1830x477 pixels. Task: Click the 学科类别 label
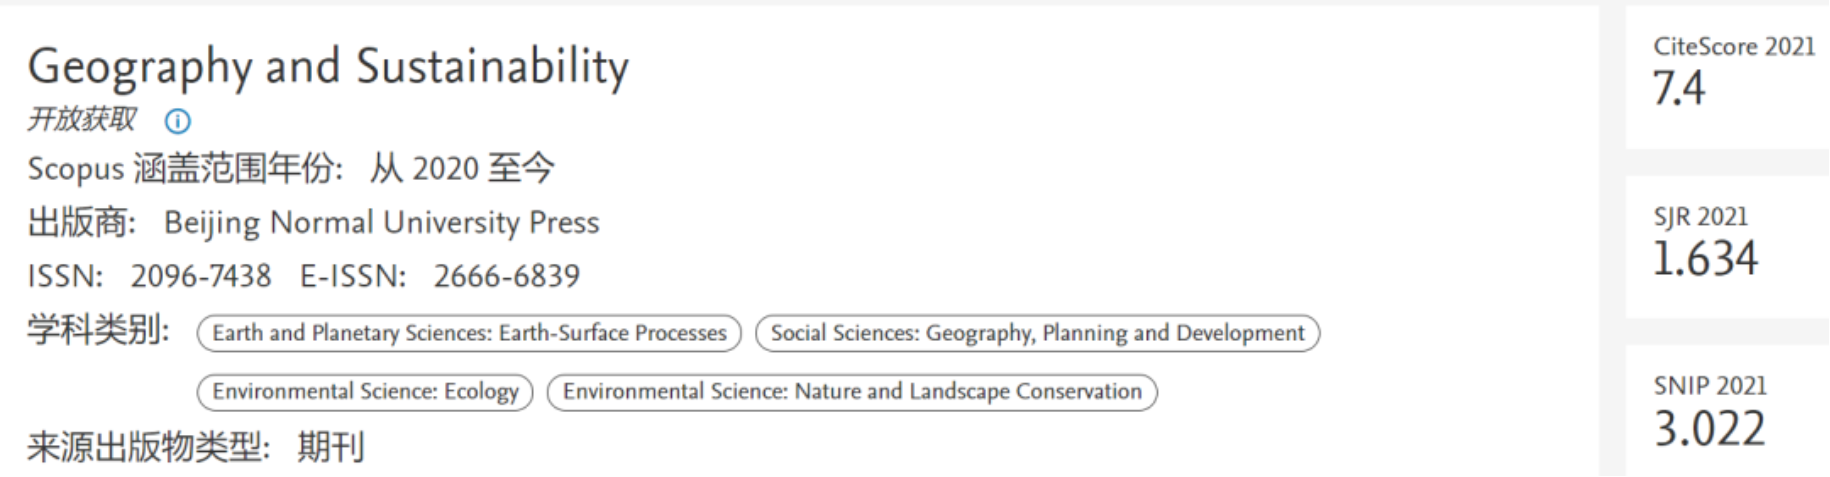click(x=98, y=330)
